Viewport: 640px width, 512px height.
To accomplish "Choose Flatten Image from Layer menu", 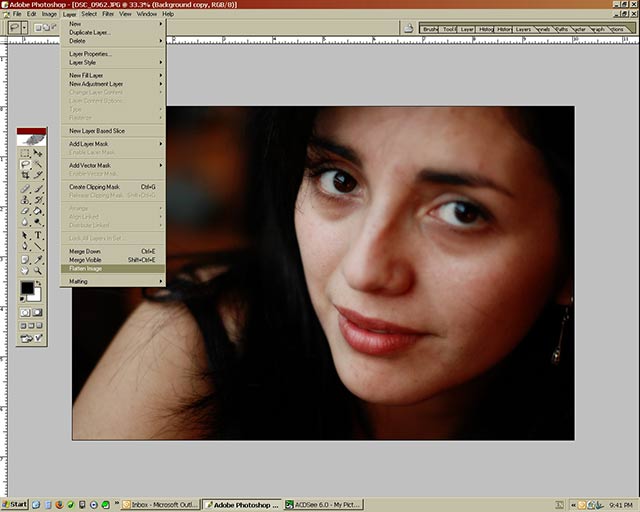I will click(x=113, y=269).
